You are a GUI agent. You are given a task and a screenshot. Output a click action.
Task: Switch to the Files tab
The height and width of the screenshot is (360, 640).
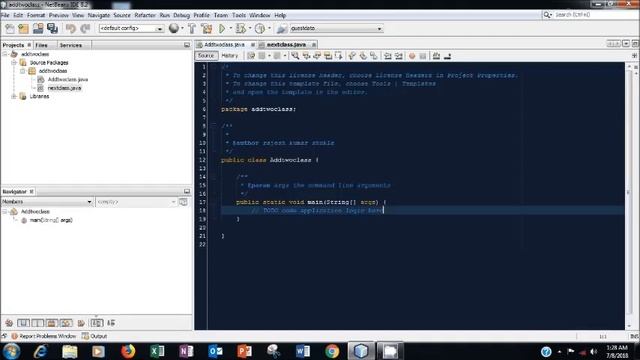click(x=42, y=45)
